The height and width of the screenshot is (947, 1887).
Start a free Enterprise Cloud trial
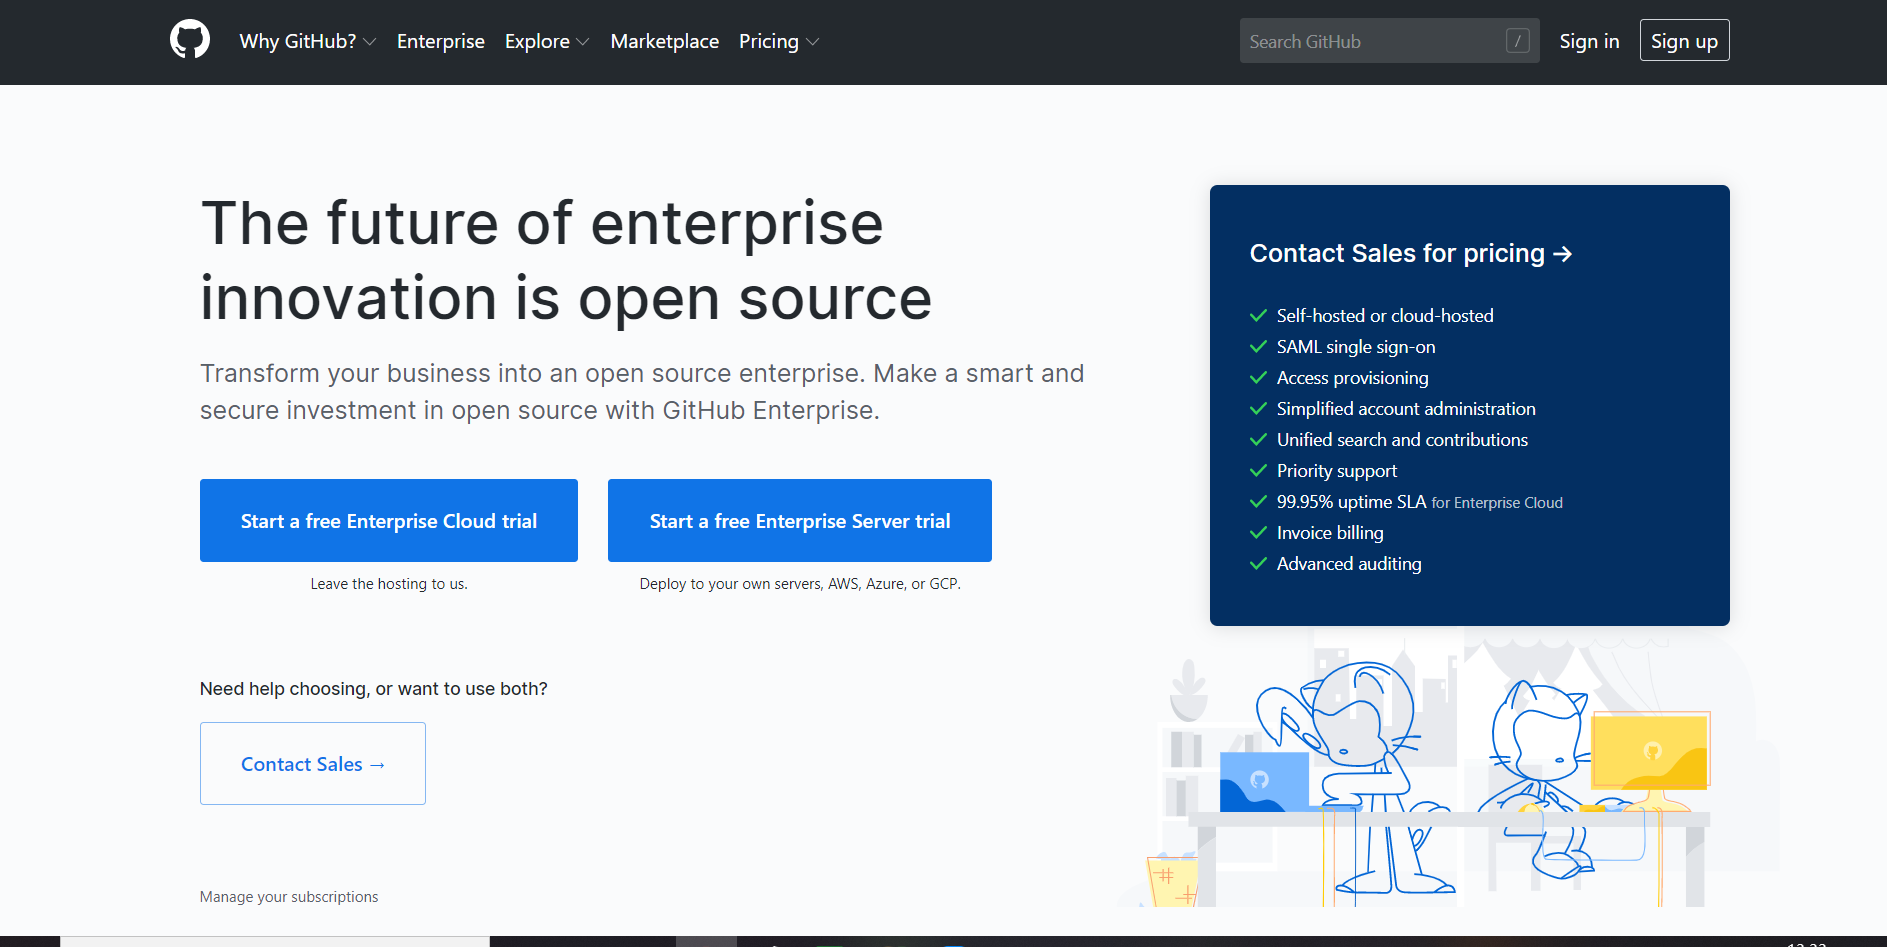389,520
